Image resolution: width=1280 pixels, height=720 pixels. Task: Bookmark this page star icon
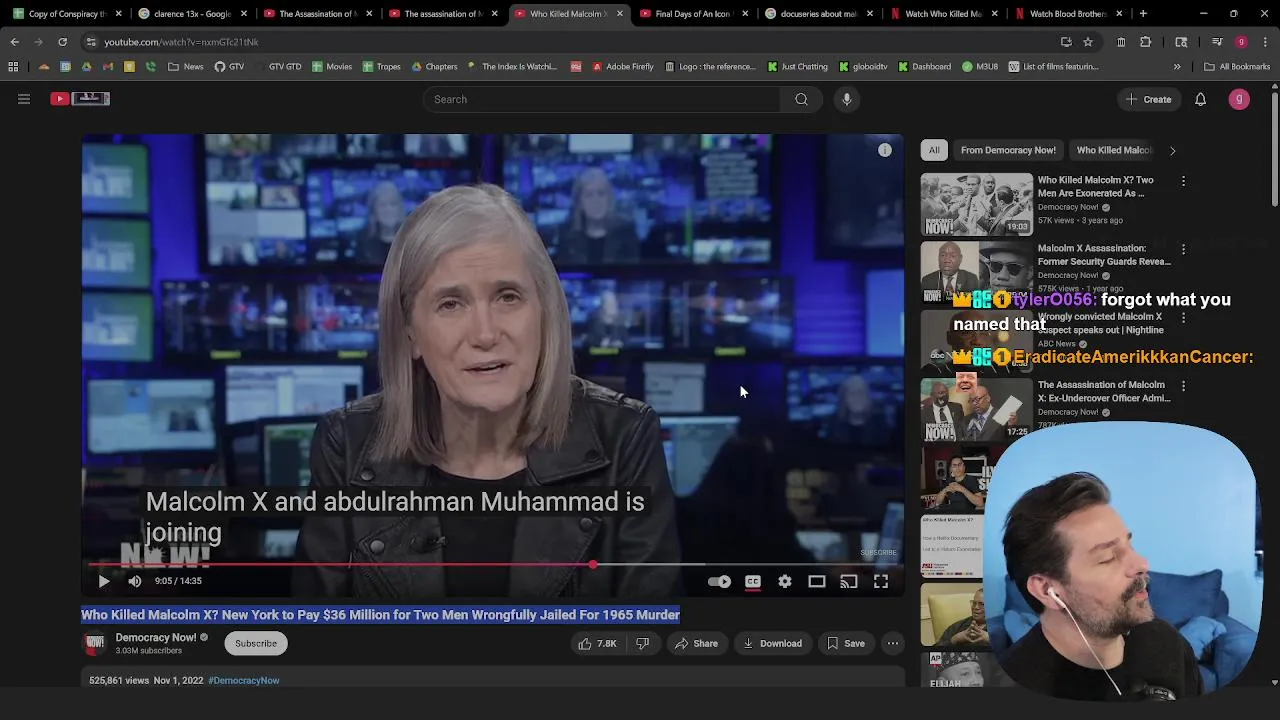(1088, 42)
